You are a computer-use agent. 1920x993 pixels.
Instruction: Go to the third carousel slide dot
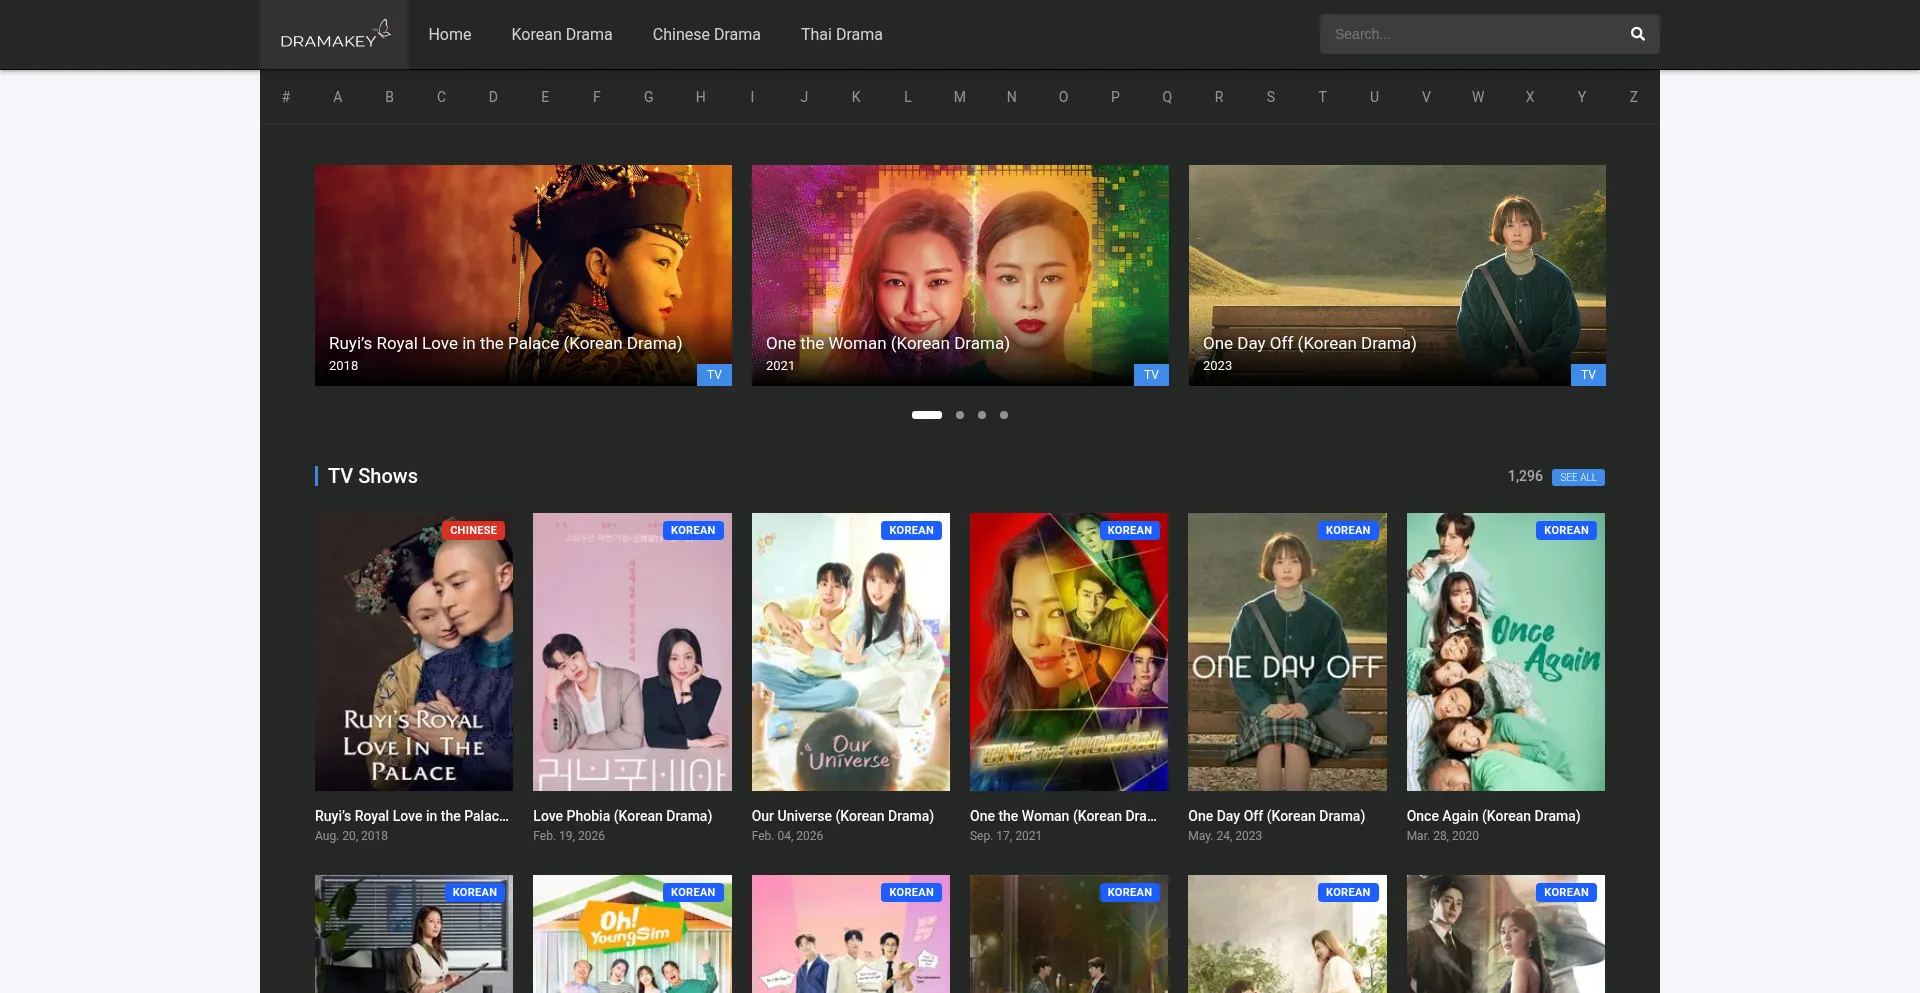pyautogui.click(x=982, y=415)
